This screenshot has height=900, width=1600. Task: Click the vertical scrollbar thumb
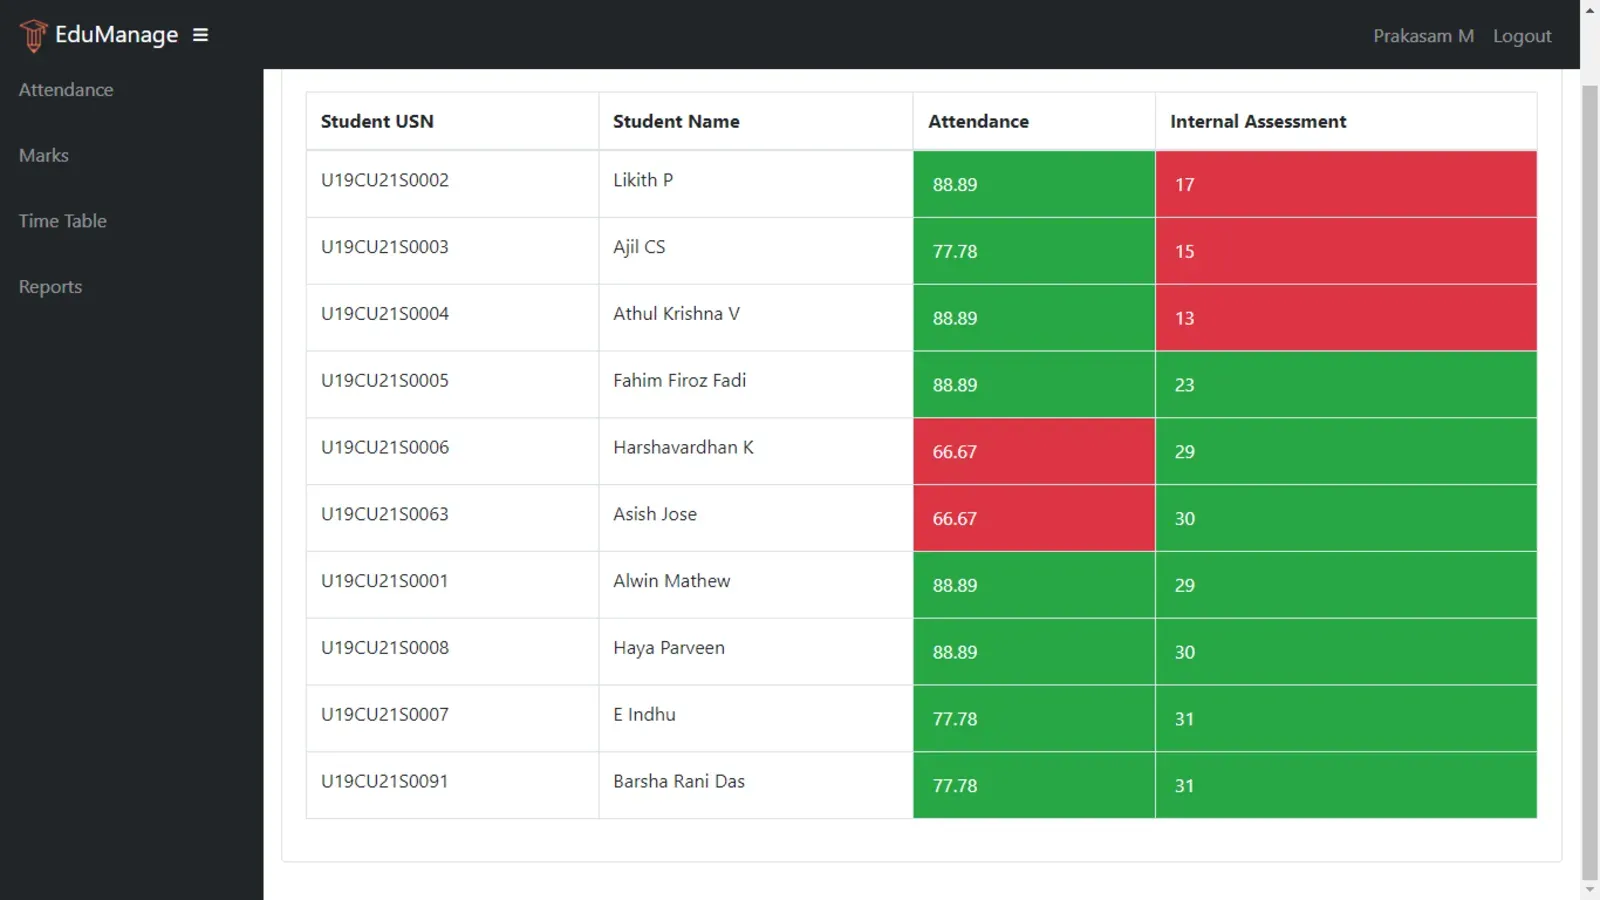point(1589,480)
